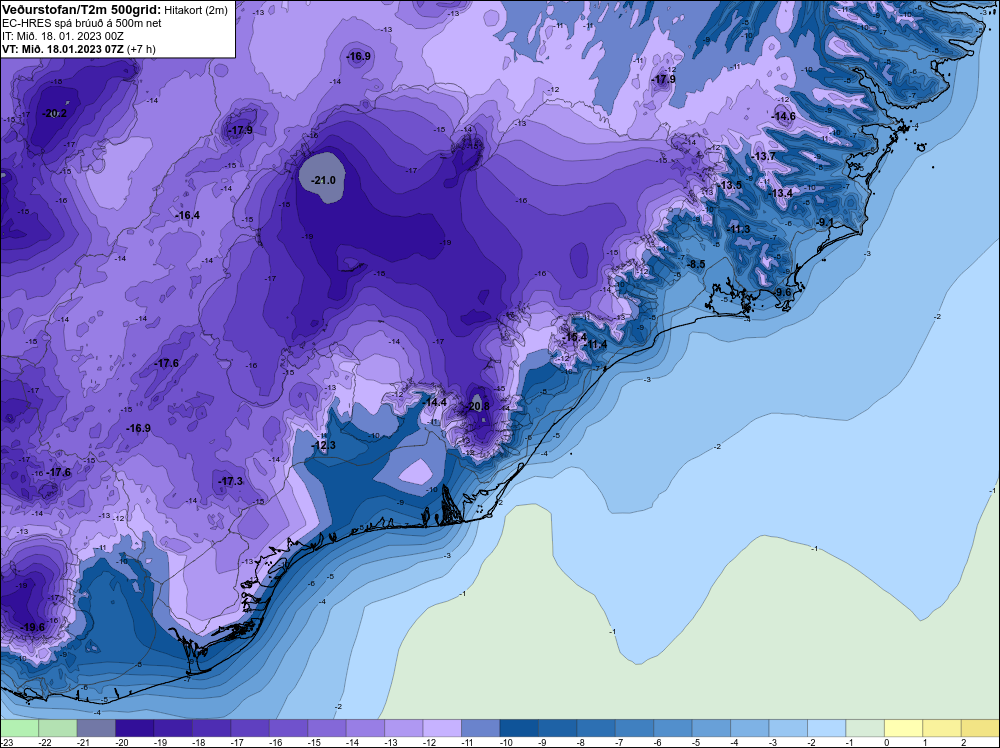This screenshot has height=748, width=1000.
Task: Click the yellow legend swatch labeled 0
Action: pyautogui.click(x=903, y=728)
